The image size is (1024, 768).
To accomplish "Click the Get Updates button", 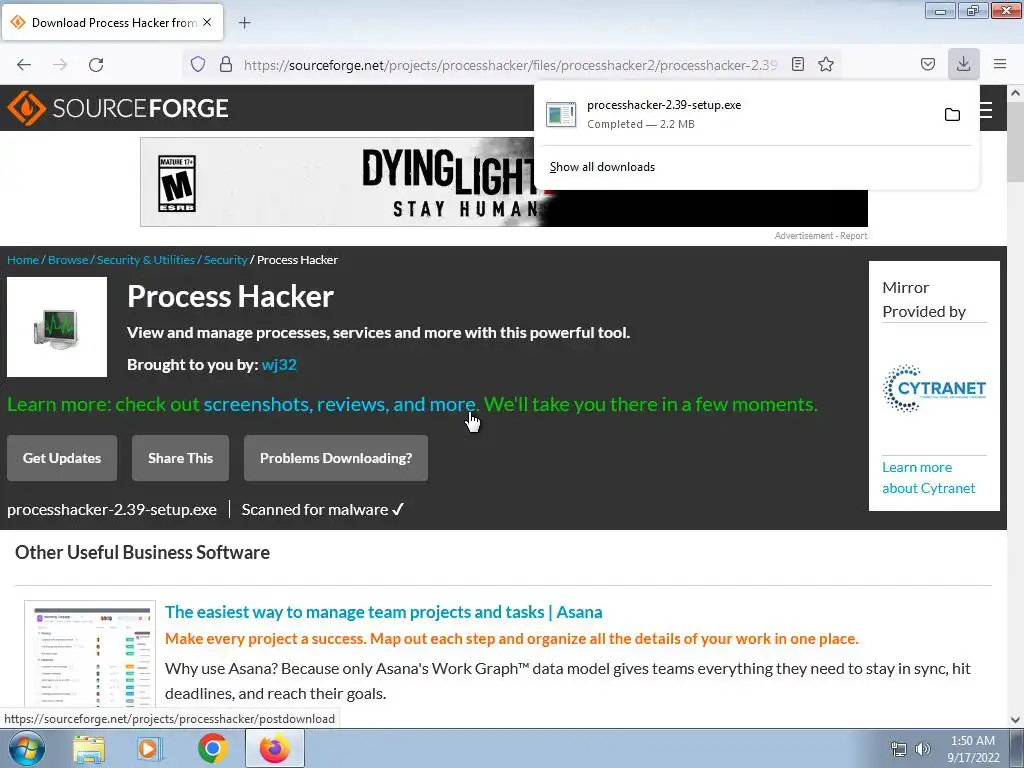I will click(x=62, y=458).
